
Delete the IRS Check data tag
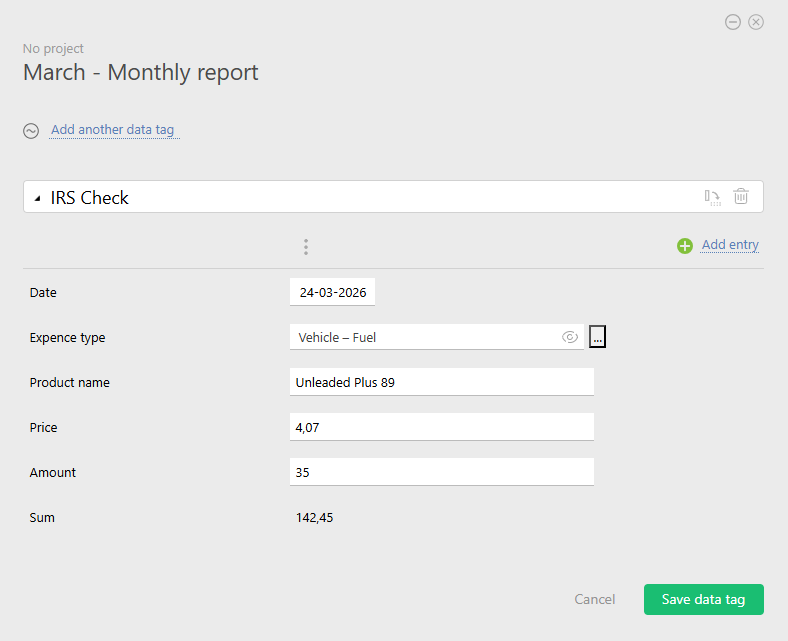[x=741, y=197]
